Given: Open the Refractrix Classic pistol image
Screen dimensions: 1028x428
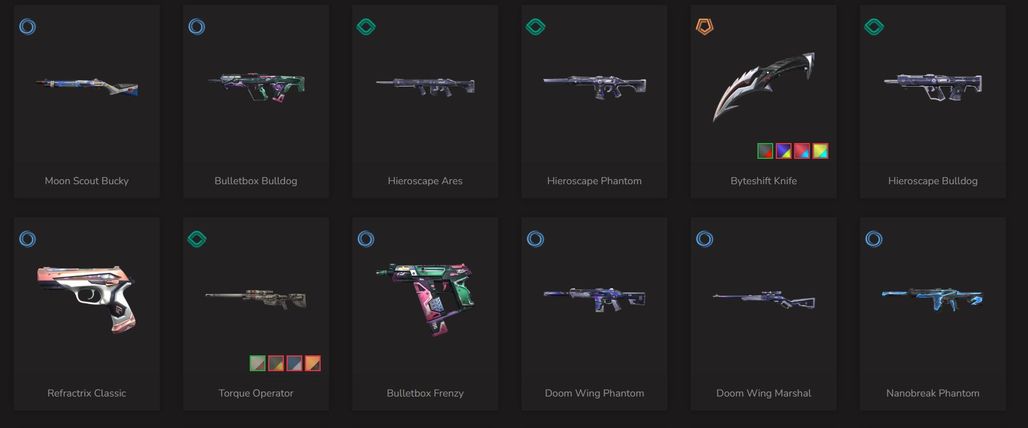Looking at the screenshot, I should pos(85,298).
